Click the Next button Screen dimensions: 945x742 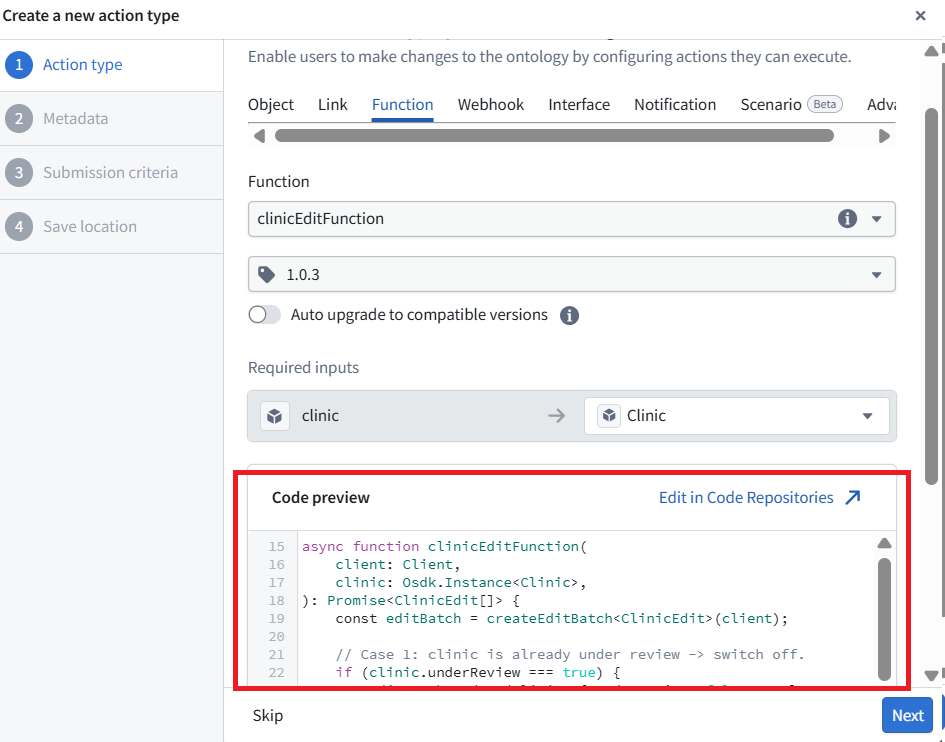click(x=908, y=715)
